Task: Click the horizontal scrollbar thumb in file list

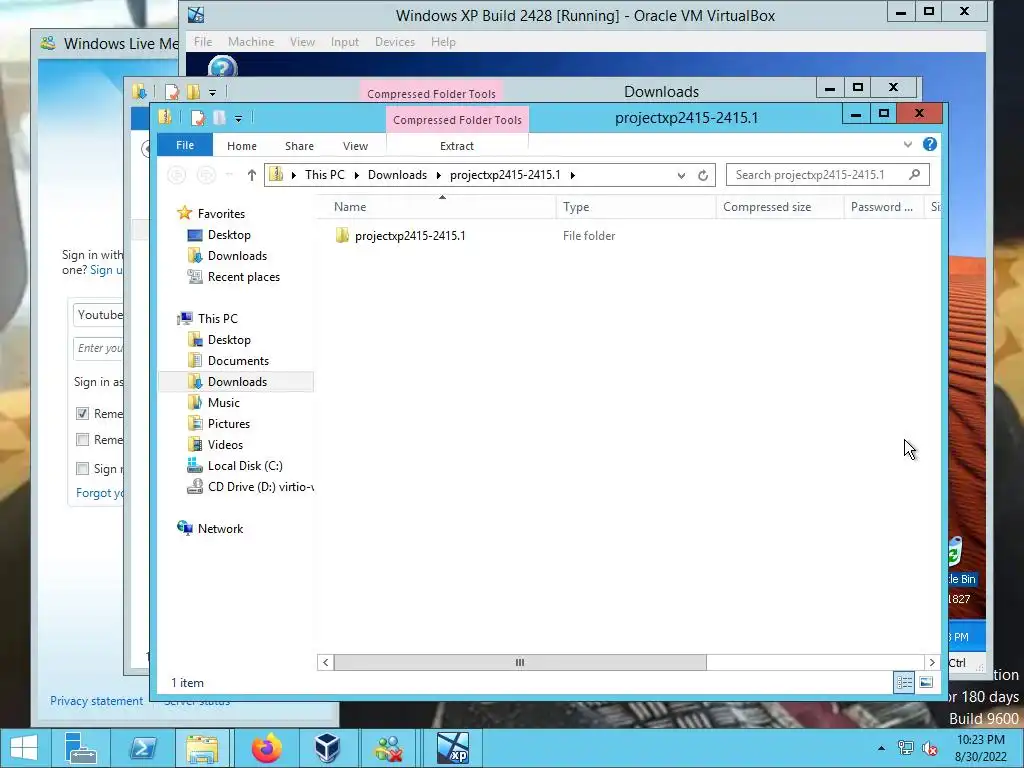Action: 520,662
